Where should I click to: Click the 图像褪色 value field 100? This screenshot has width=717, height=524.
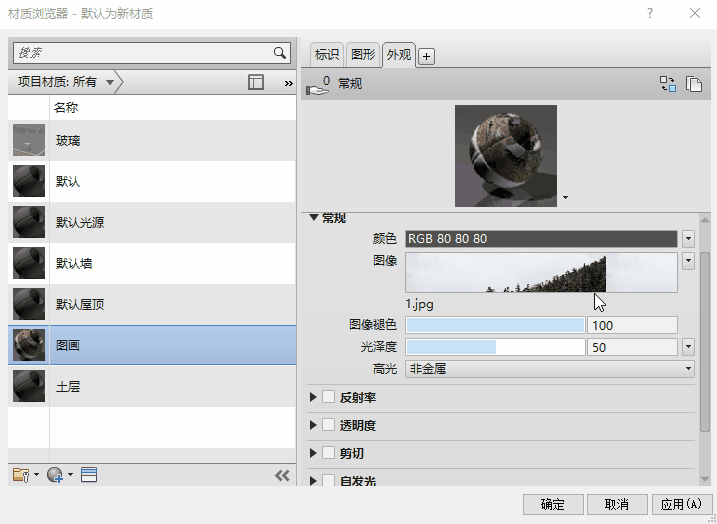point(632,325)
